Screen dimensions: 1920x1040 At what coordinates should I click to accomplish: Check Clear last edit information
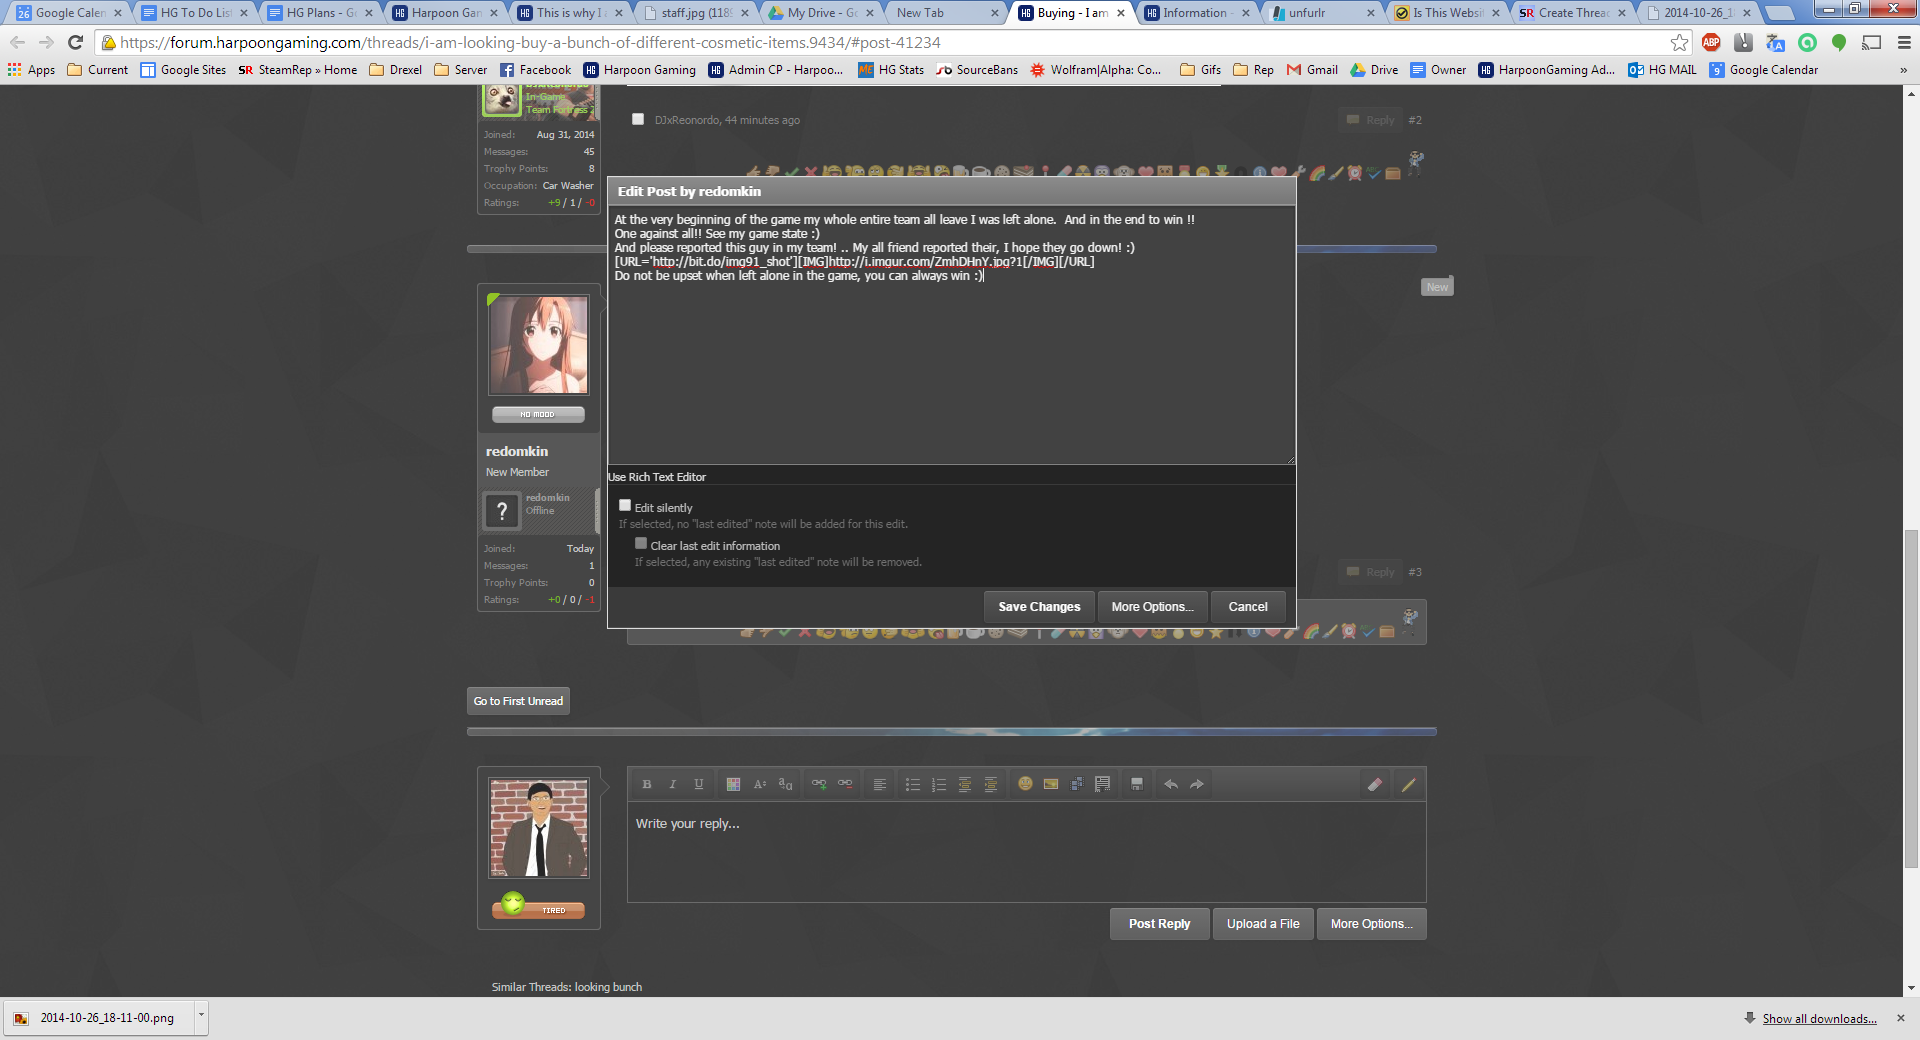641,544
